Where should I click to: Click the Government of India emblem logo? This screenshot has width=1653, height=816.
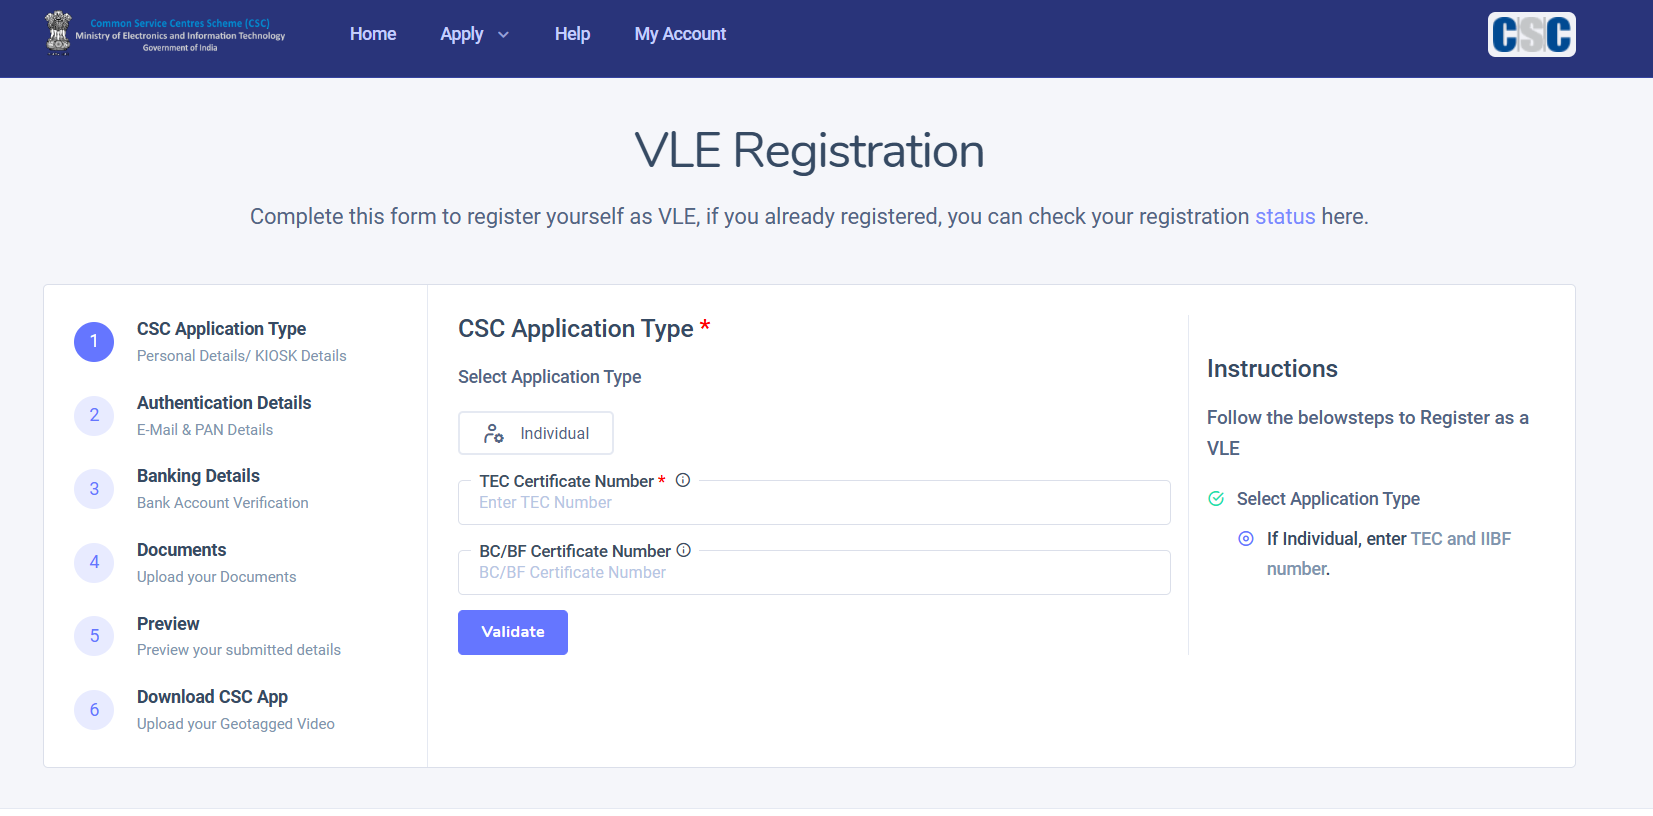pyautogui.click(x=59, y=32)
